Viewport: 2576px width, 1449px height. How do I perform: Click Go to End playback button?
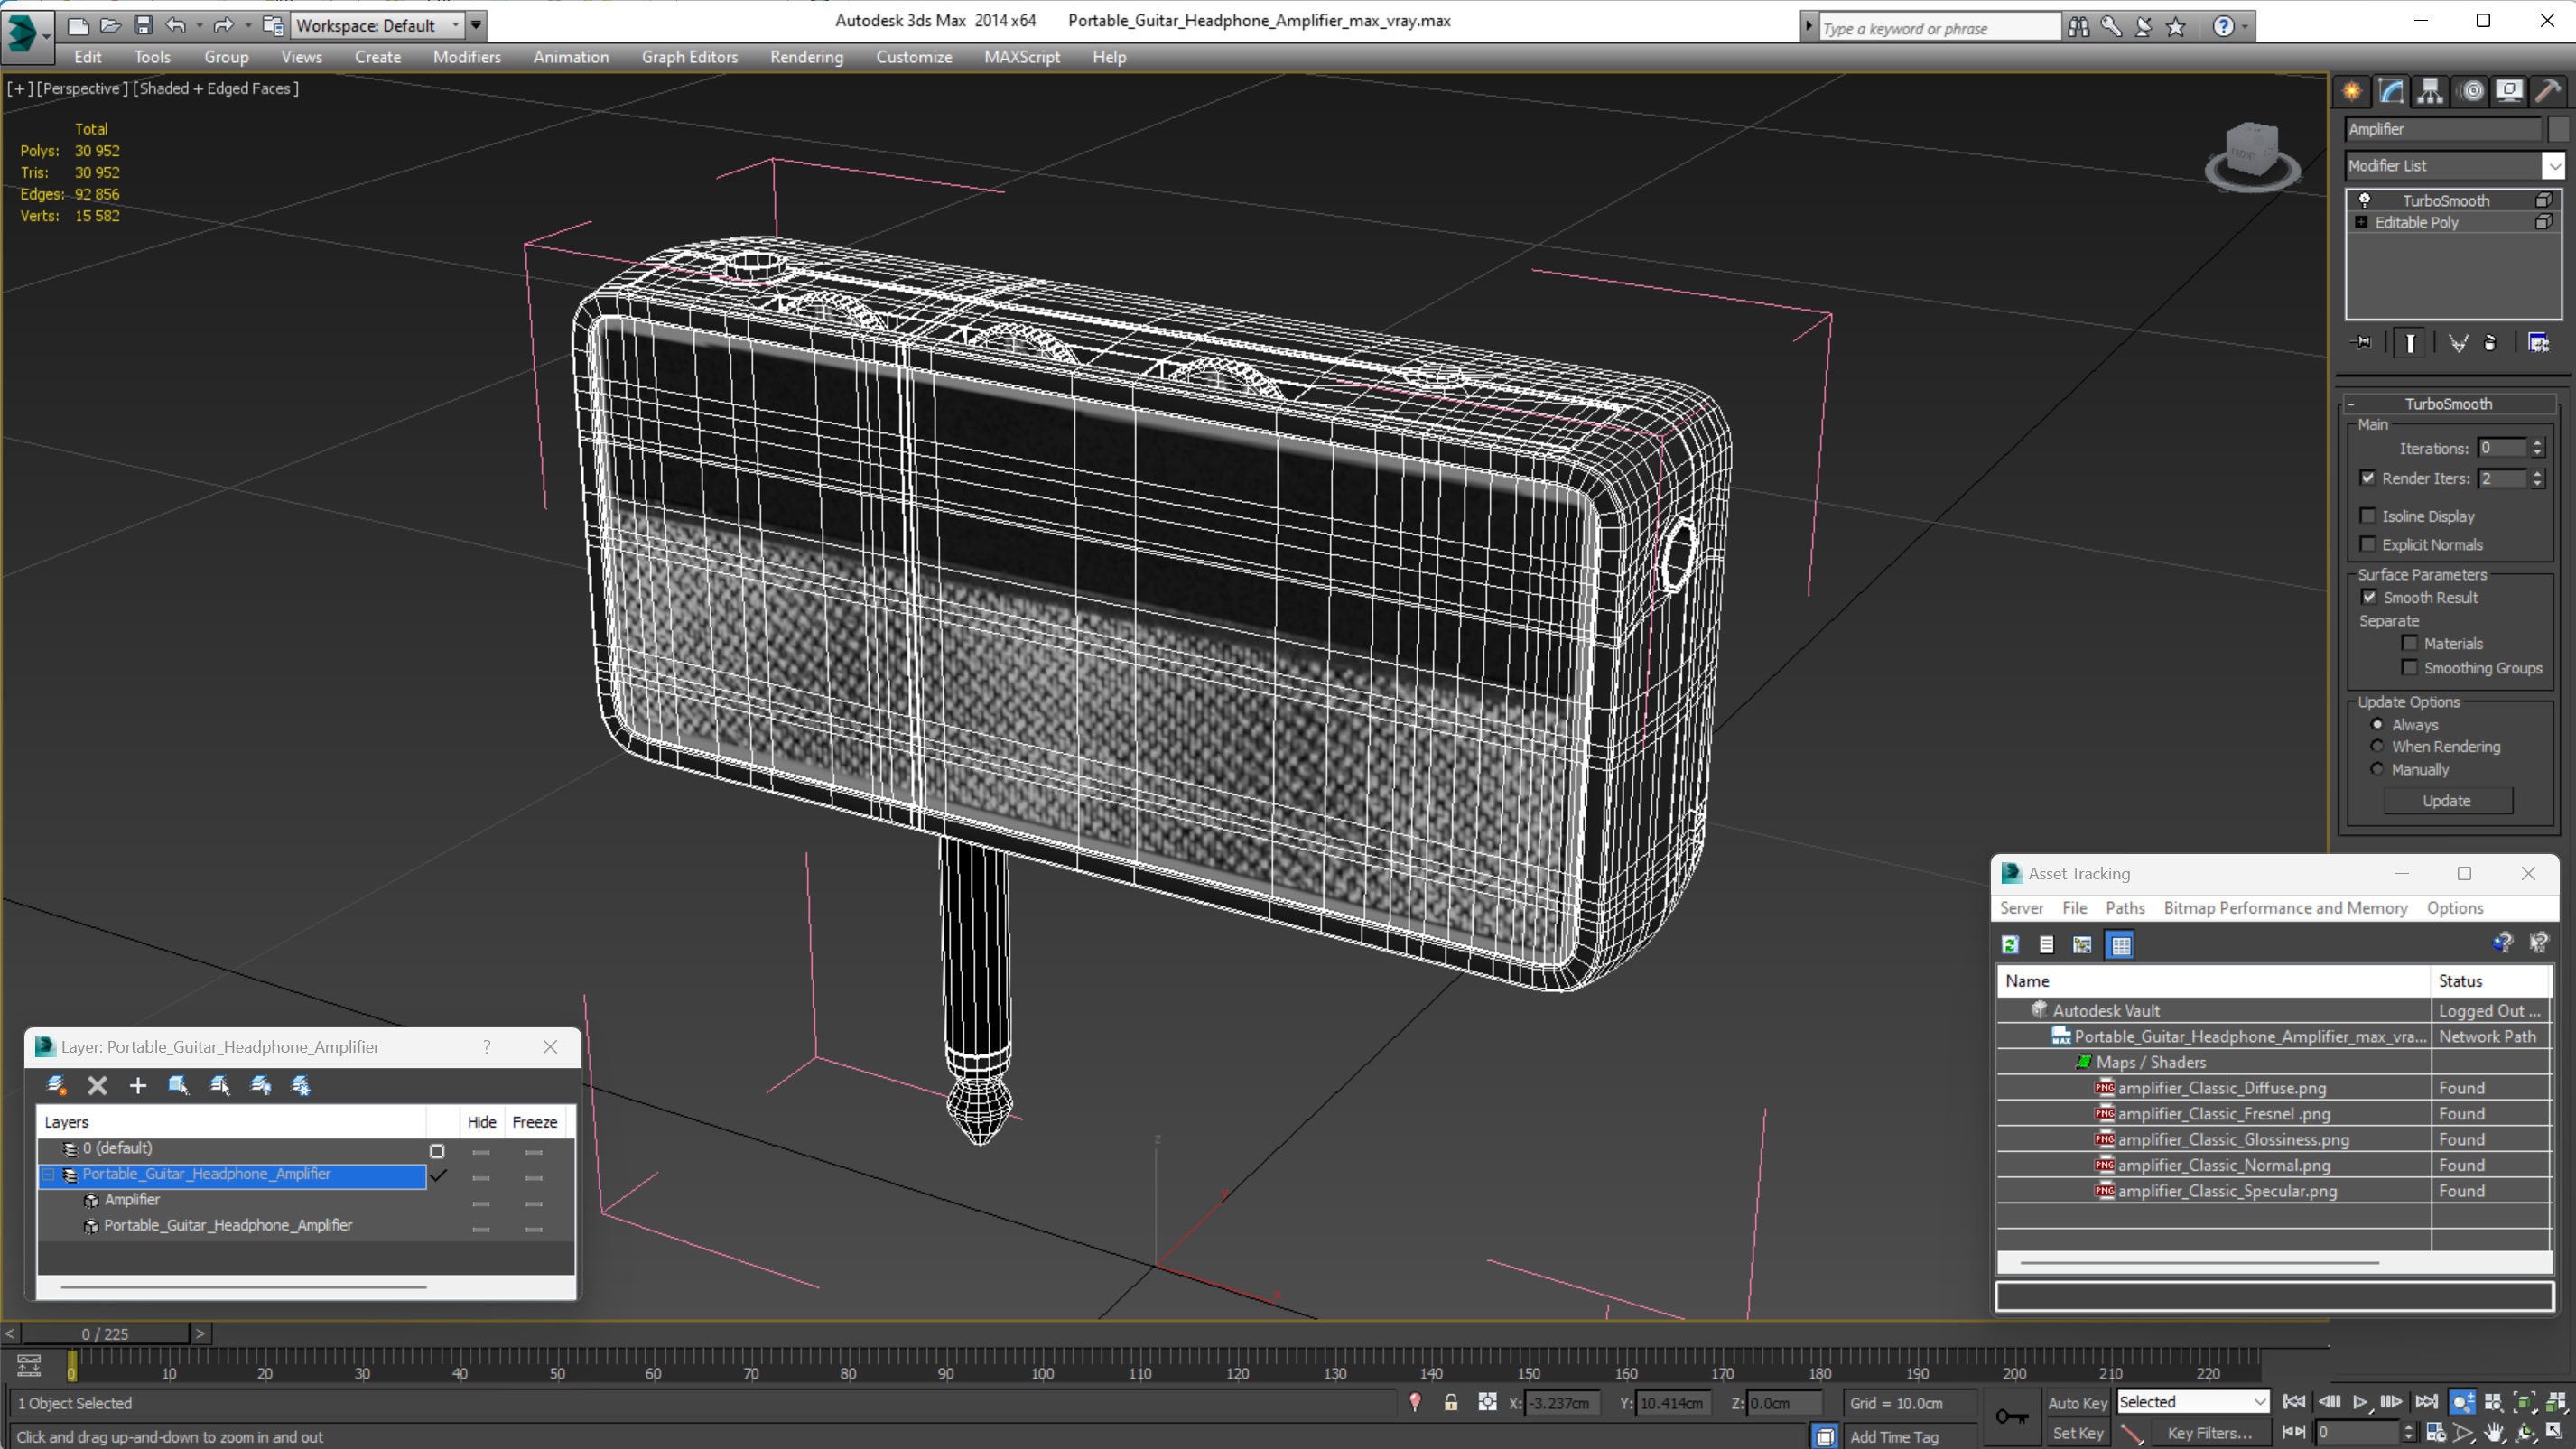point(2425,1402)
